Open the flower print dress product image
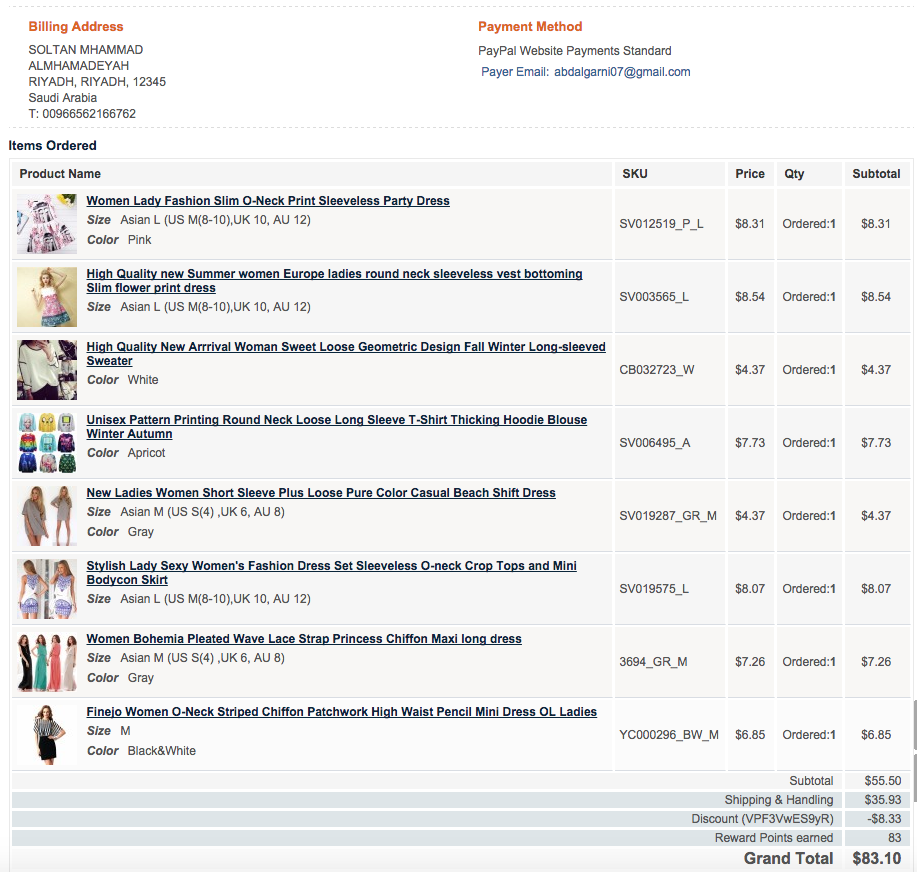917x872 pixels. [47, 297]
